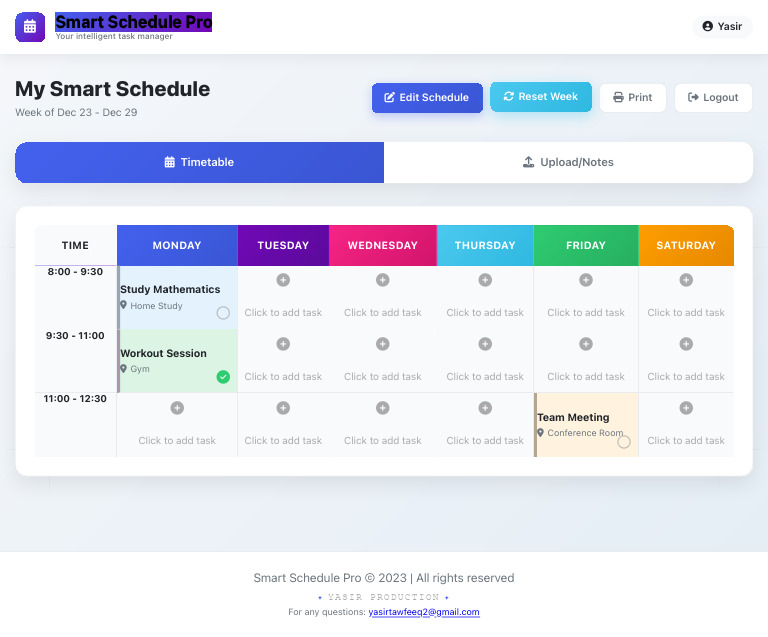Open the Yasir user profile chip
Image resolution: width=768 pixels, height=637 pixels.
722,26
